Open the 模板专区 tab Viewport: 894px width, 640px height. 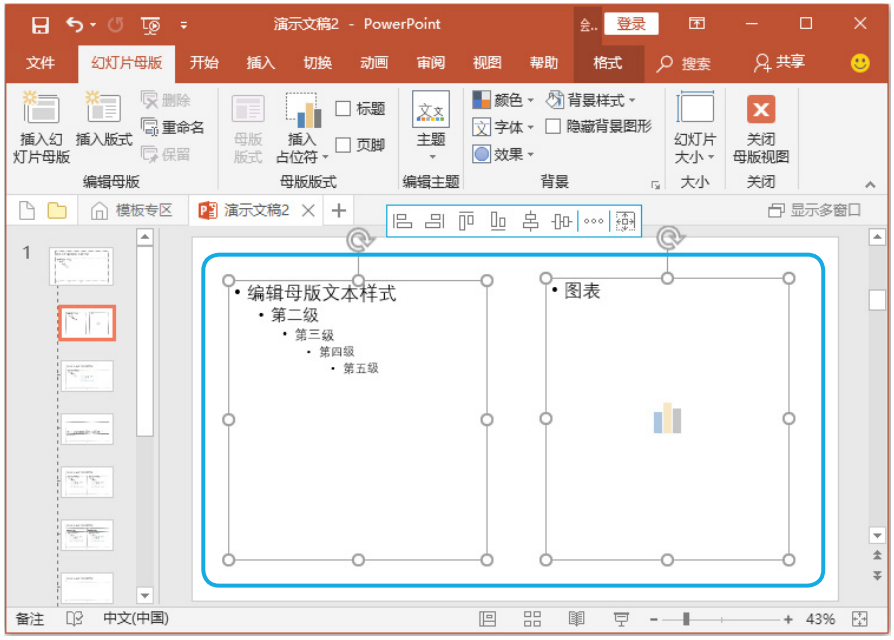tap(132, 211)
